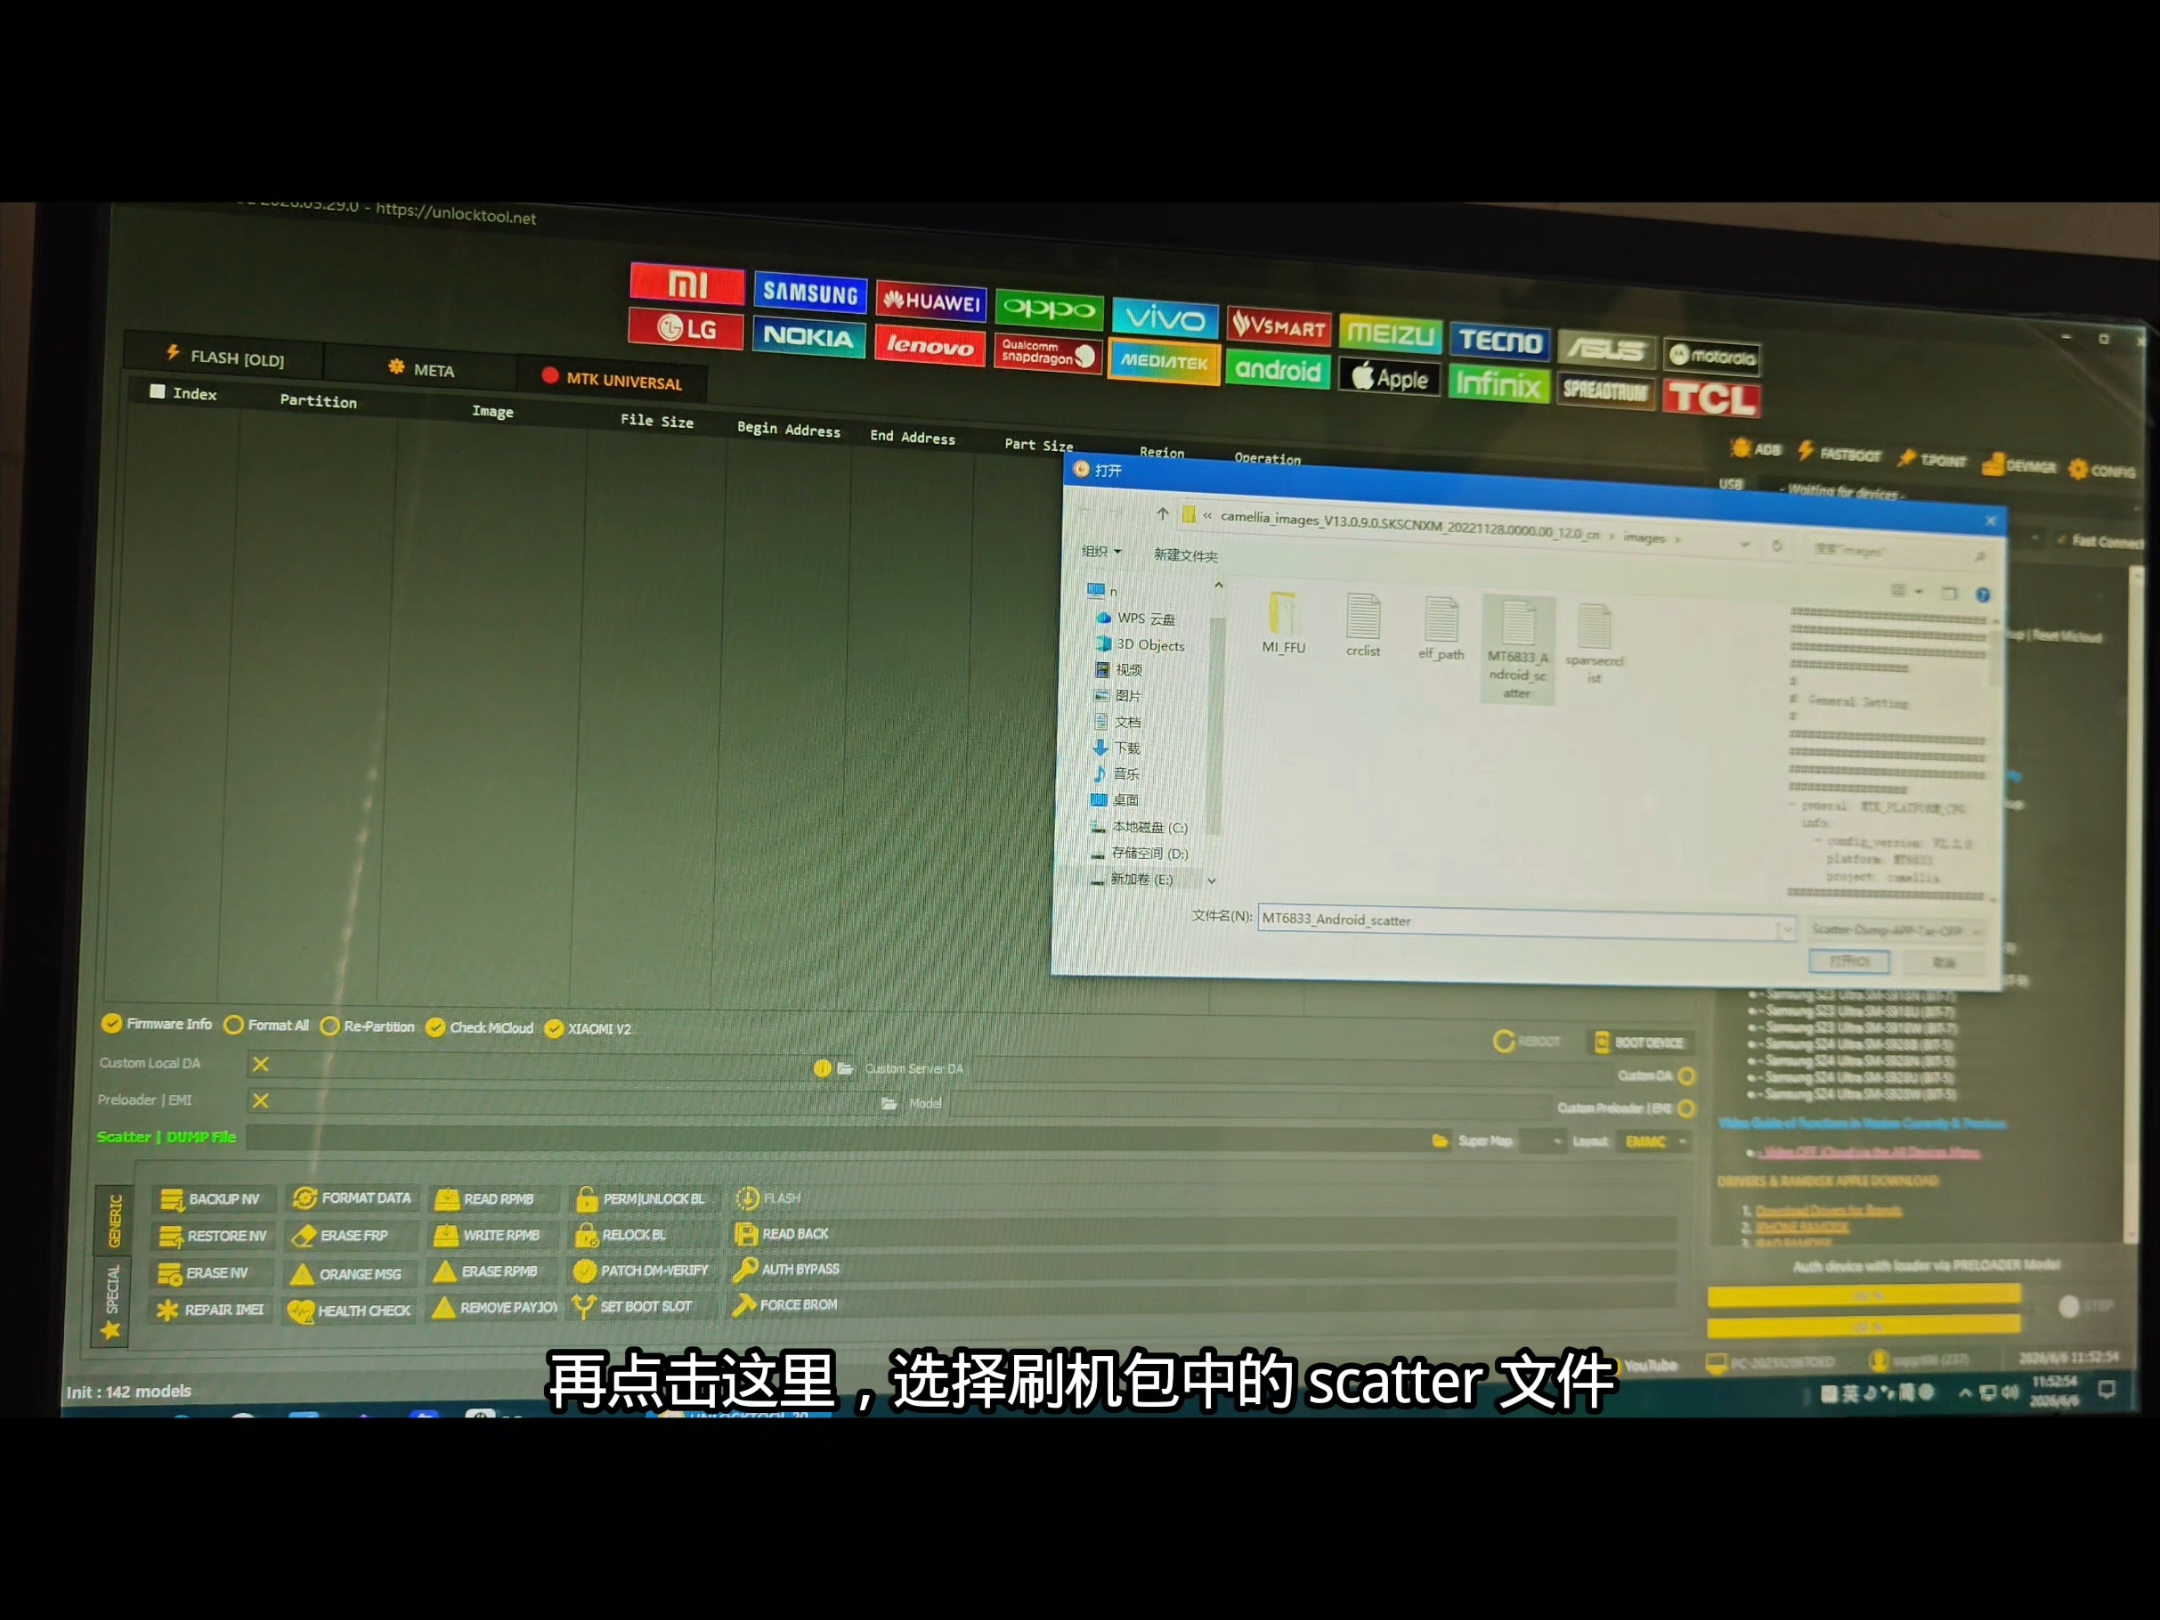
Task: Select the SPECIAL side tab
Action: pyautogui.click(x=112, y=1300)
